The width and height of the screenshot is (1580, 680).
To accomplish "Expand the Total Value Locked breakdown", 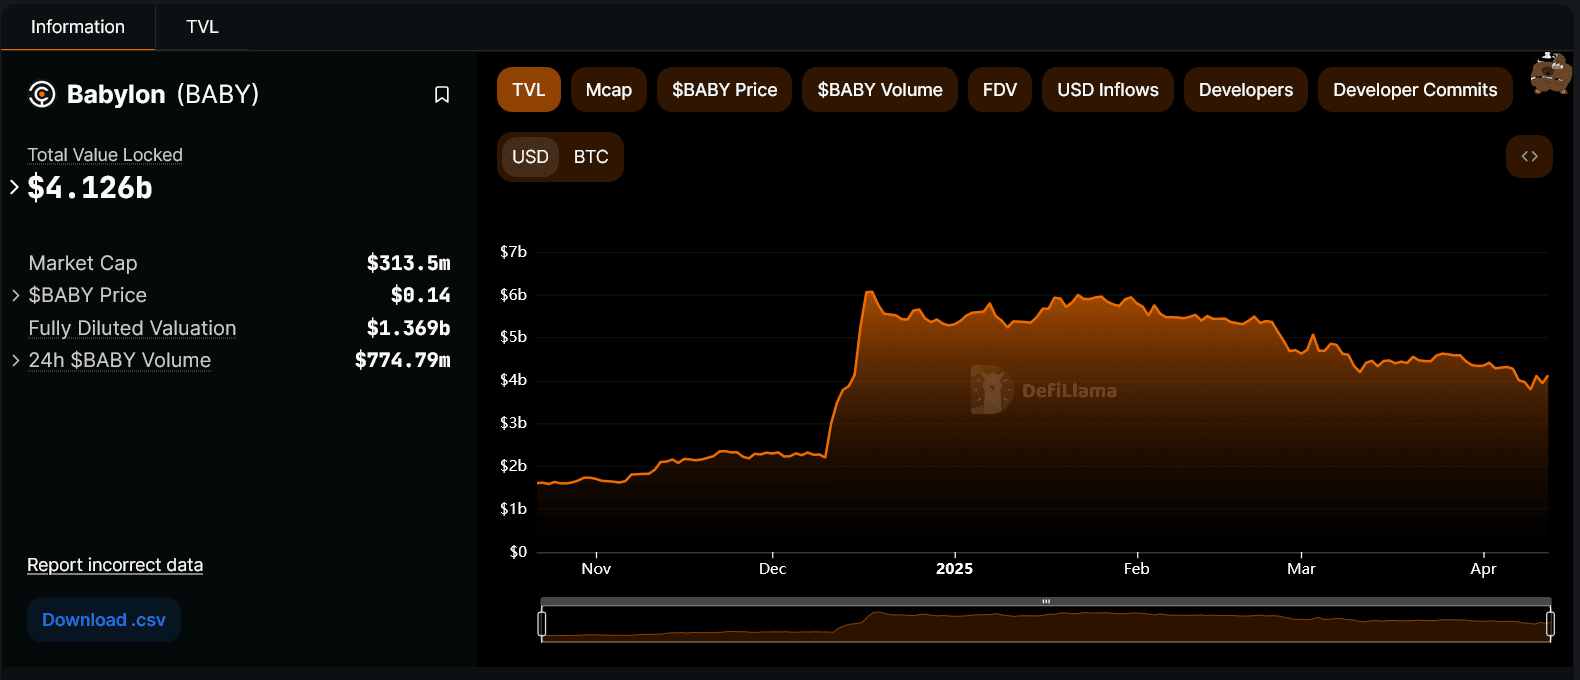I will tap(14, 187).
